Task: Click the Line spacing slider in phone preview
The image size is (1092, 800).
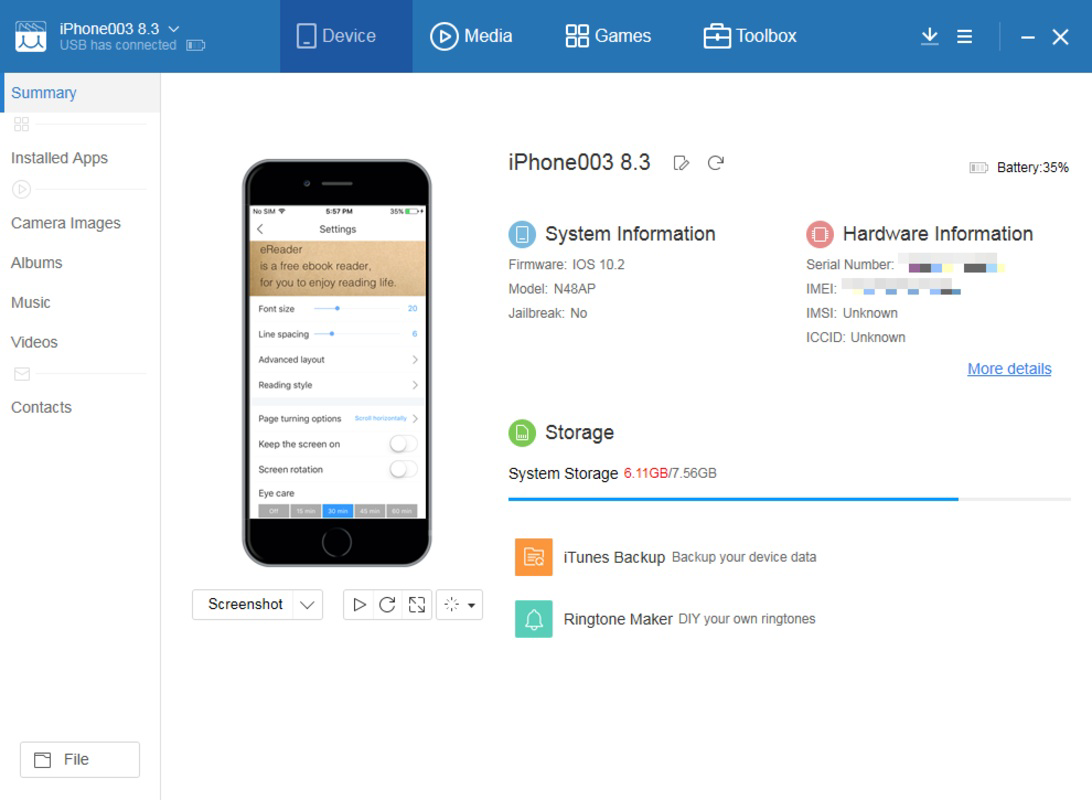Action: [357, 334]
